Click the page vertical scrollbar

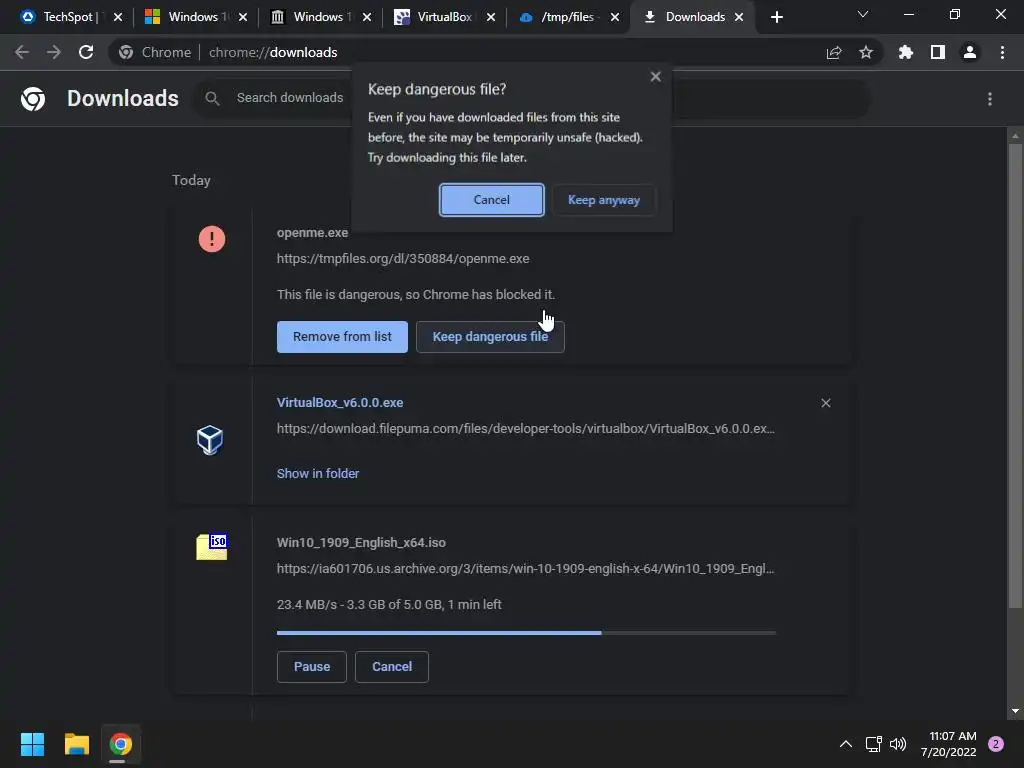tap(1015, 376)
